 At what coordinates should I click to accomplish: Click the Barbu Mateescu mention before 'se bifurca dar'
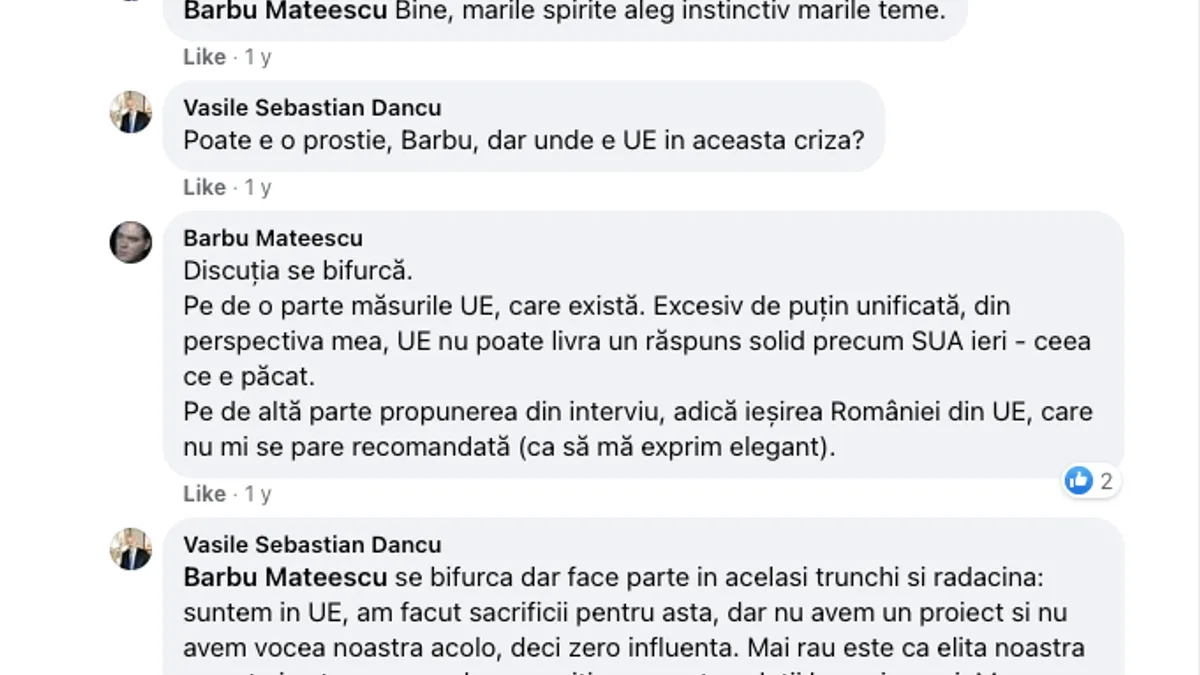point(286,577)
